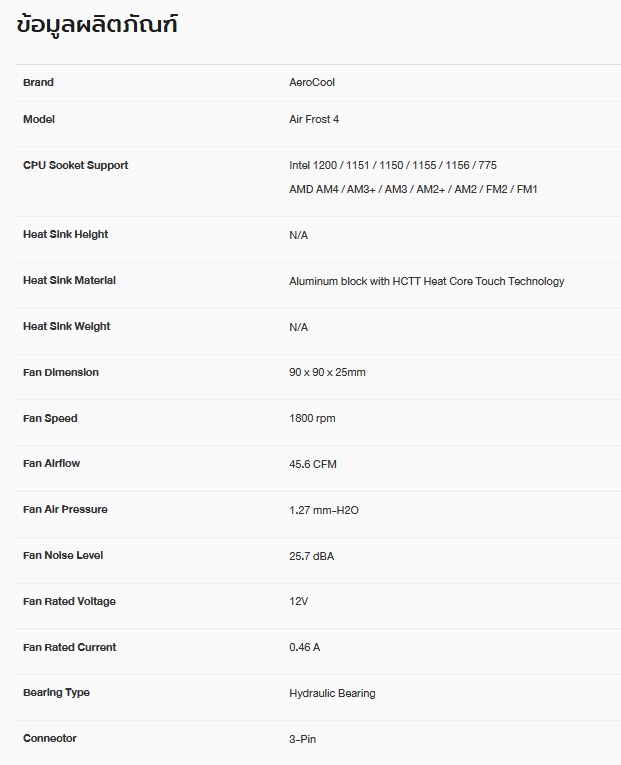Click the 1.27 mm-H2O pressure value
Viewport: 621px width, 765px height.
click(323, 510)
